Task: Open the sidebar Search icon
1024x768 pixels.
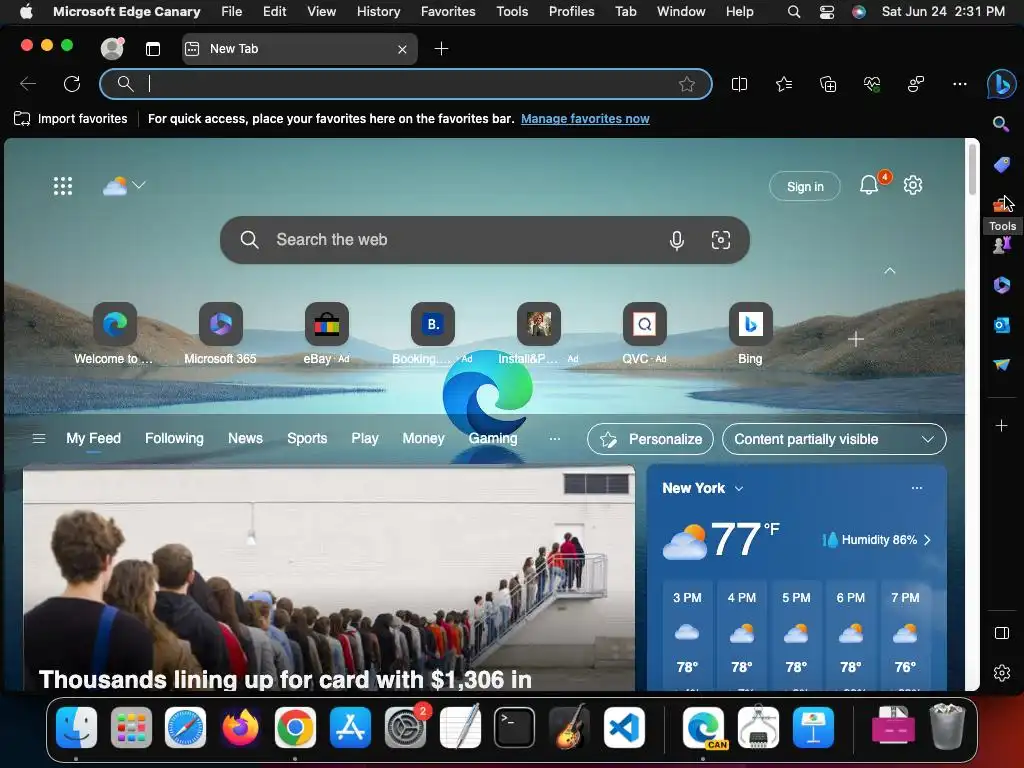Action: (1001, 124)
